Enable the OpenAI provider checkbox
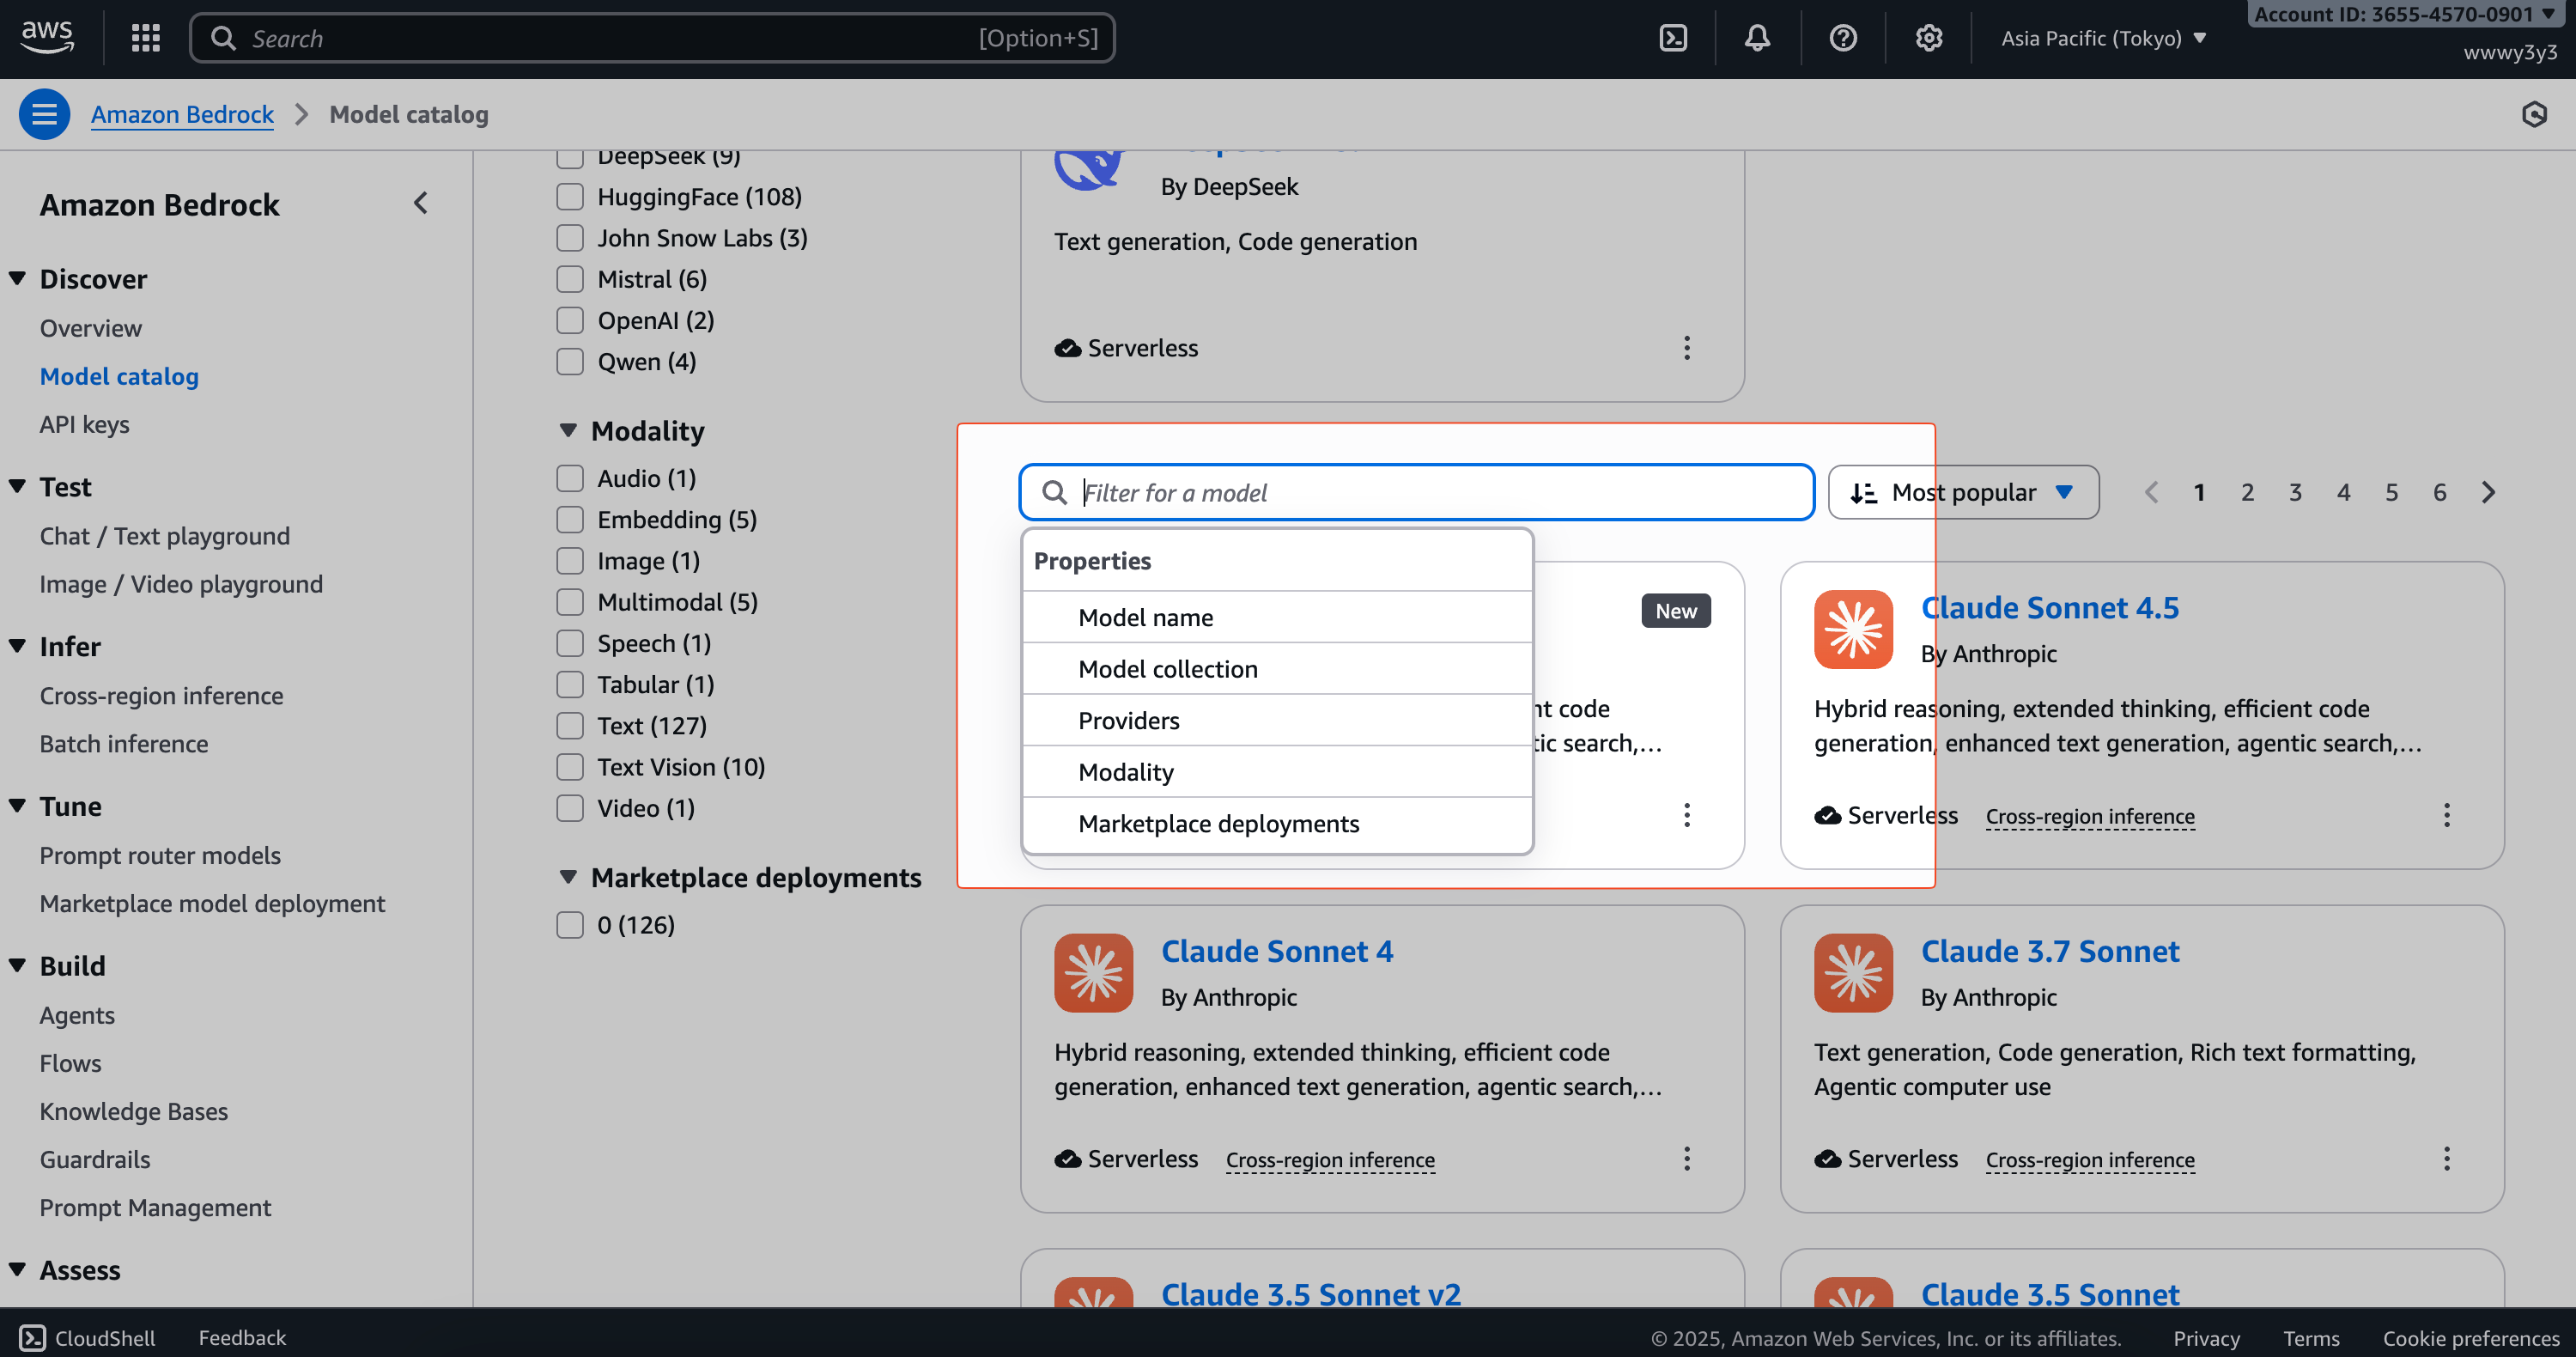 pyautogui.click(x=570, y=320)
